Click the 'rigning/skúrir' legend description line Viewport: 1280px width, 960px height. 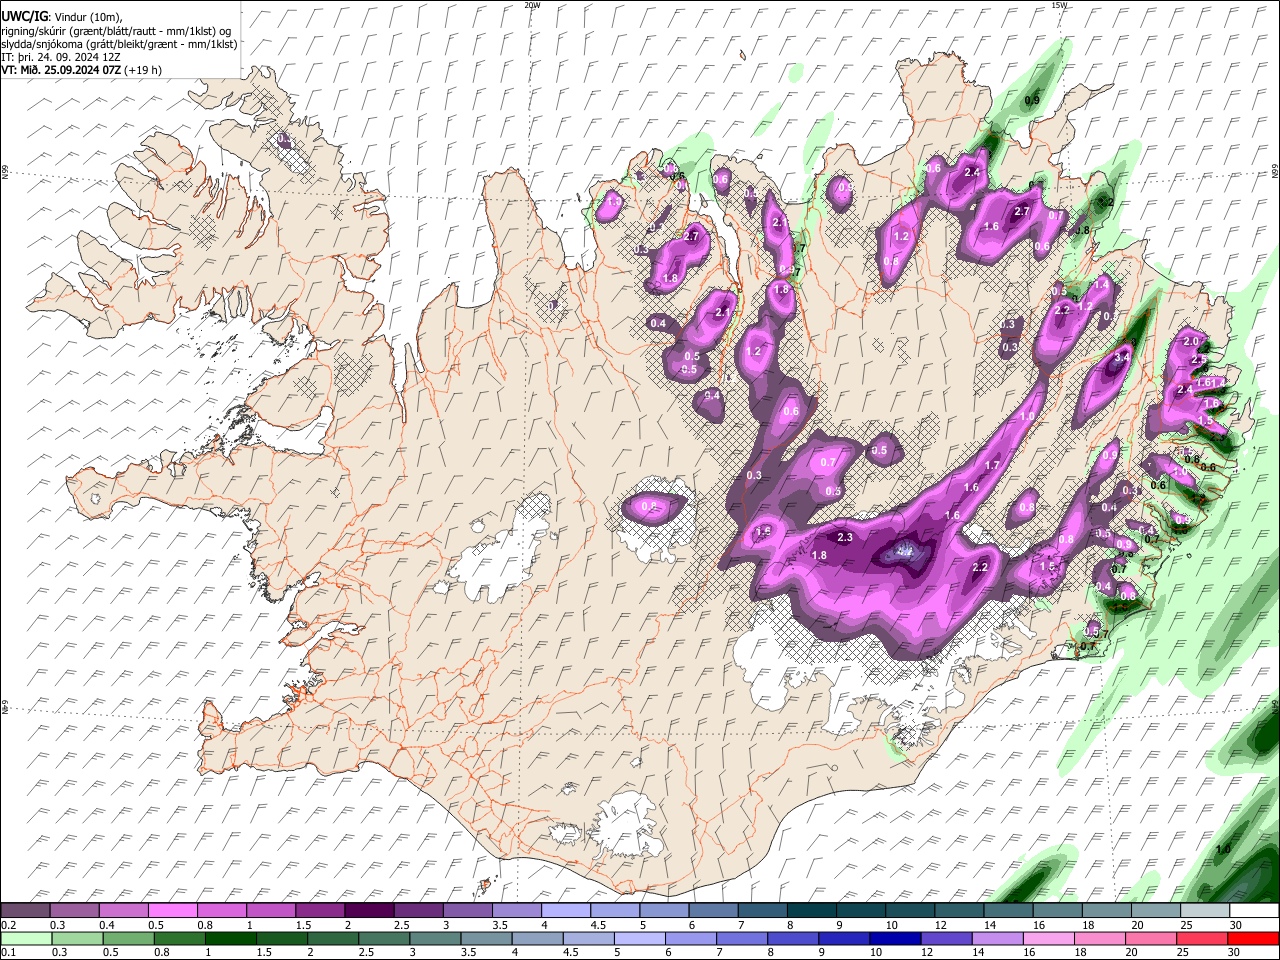(116, 31)
